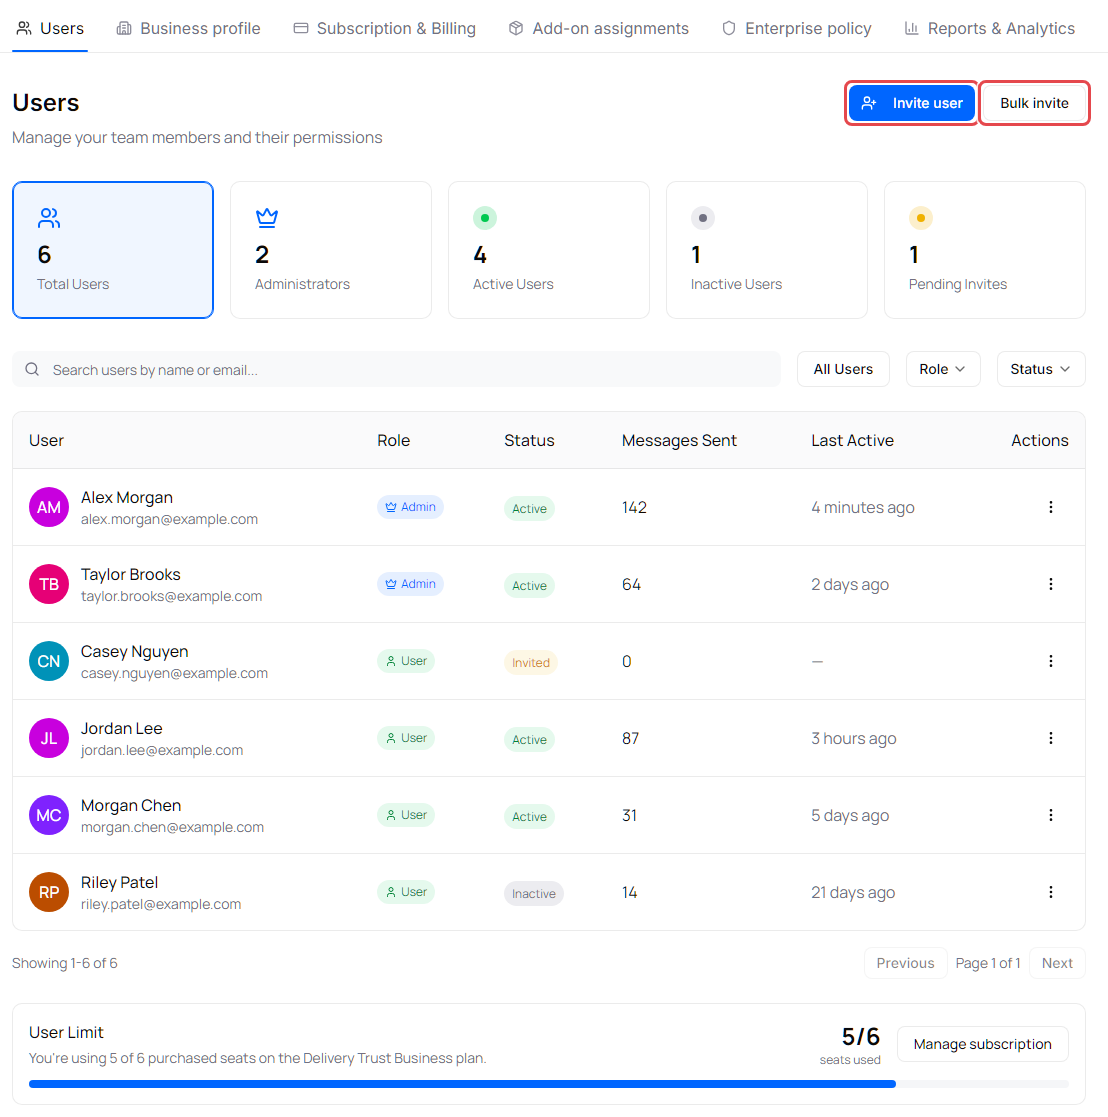Expand the Status filter dropdown
The image size is (1108, 1117).
tap(1041, 369)
